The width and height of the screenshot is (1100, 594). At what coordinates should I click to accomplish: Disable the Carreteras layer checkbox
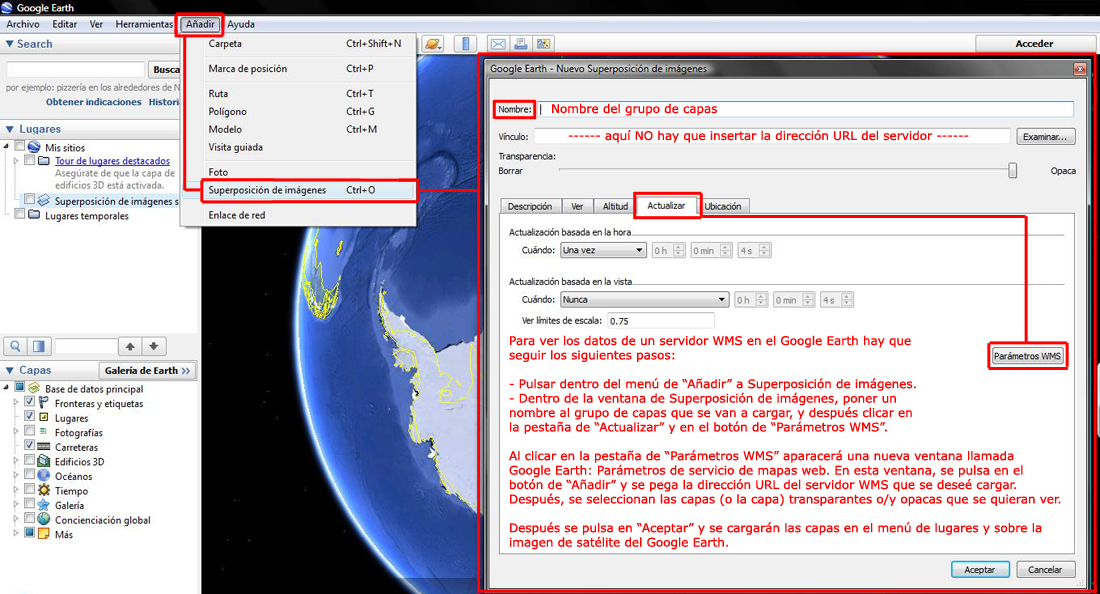point(29,446)
